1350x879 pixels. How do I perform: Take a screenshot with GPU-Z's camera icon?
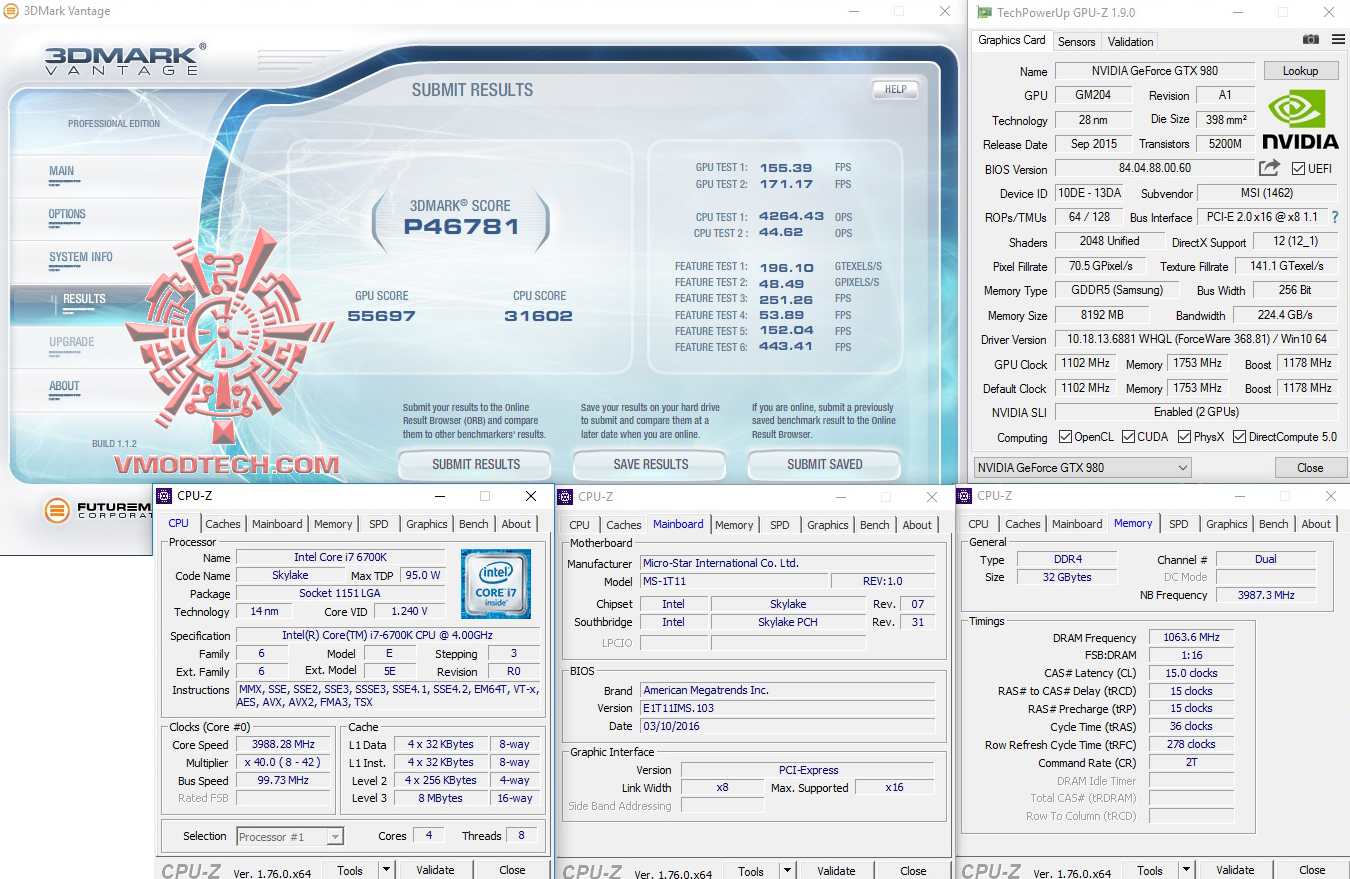(1310, 39)
